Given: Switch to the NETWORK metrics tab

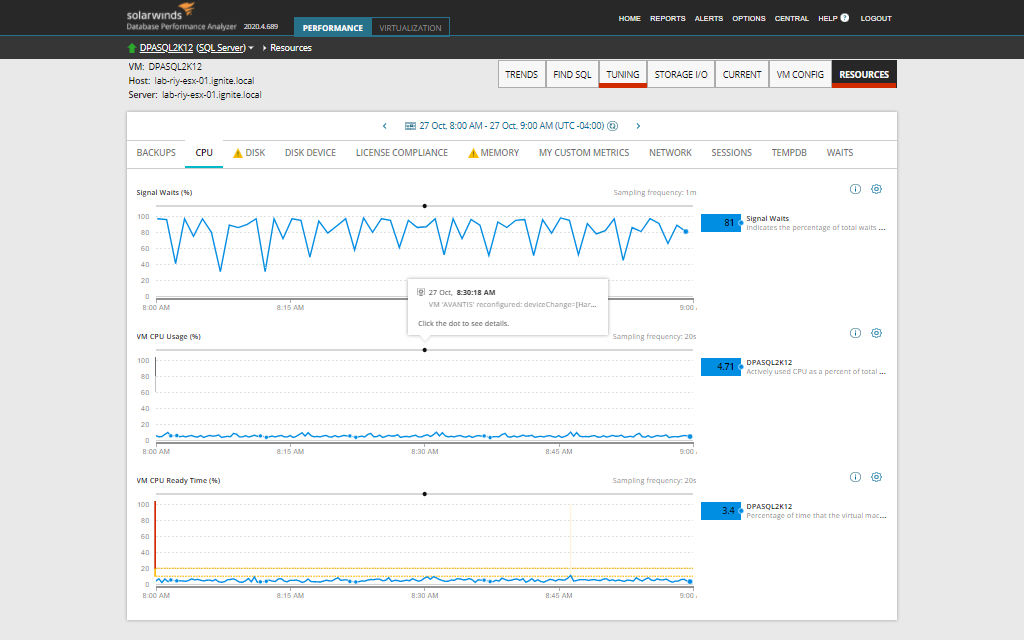Looking at the screenshot, I should [x=670, y=152].
